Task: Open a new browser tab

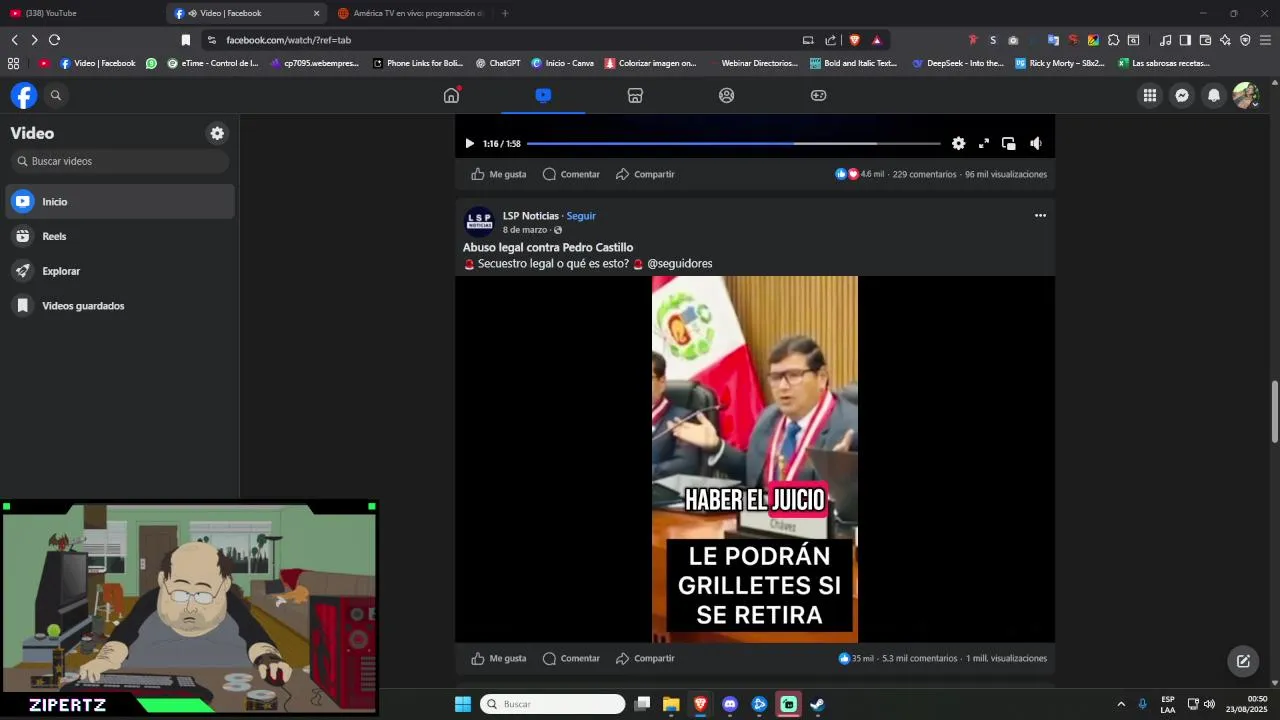Action: pyautogui.click(x=504, y=13)
